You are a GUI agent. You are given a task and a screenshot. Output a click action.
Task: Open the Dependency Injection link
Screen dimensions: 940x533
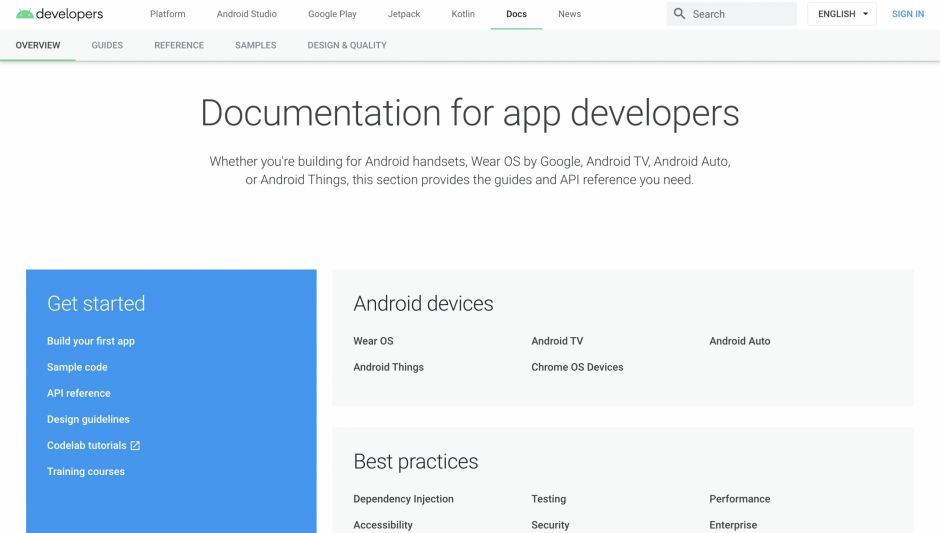coord(403,499)
